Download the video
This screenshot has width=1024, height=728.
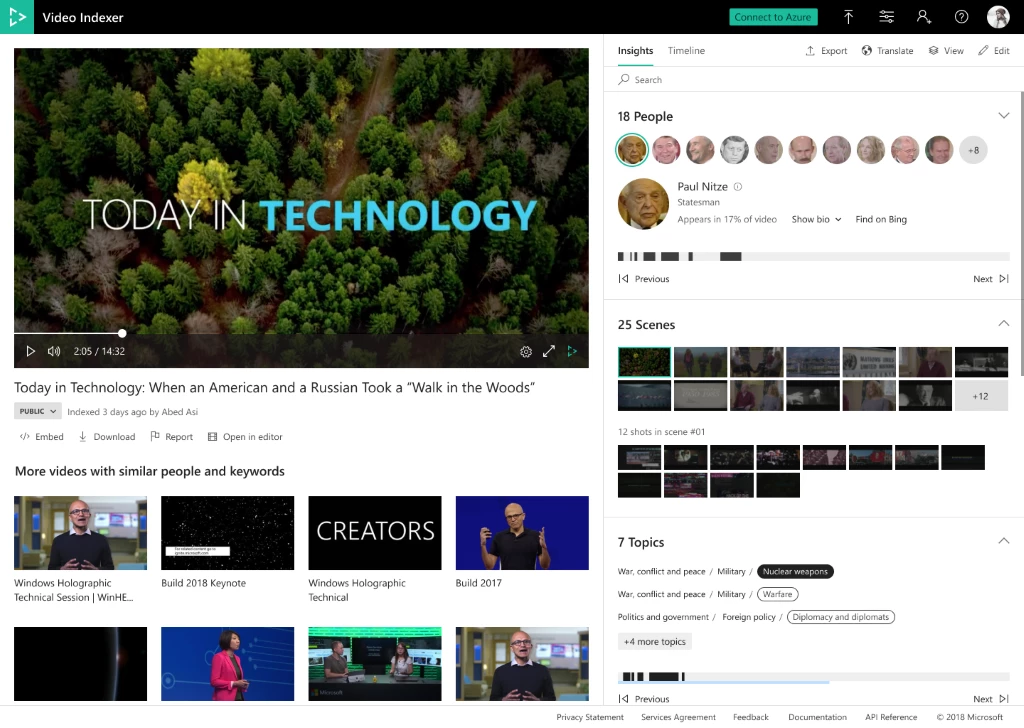click(107, 437)
